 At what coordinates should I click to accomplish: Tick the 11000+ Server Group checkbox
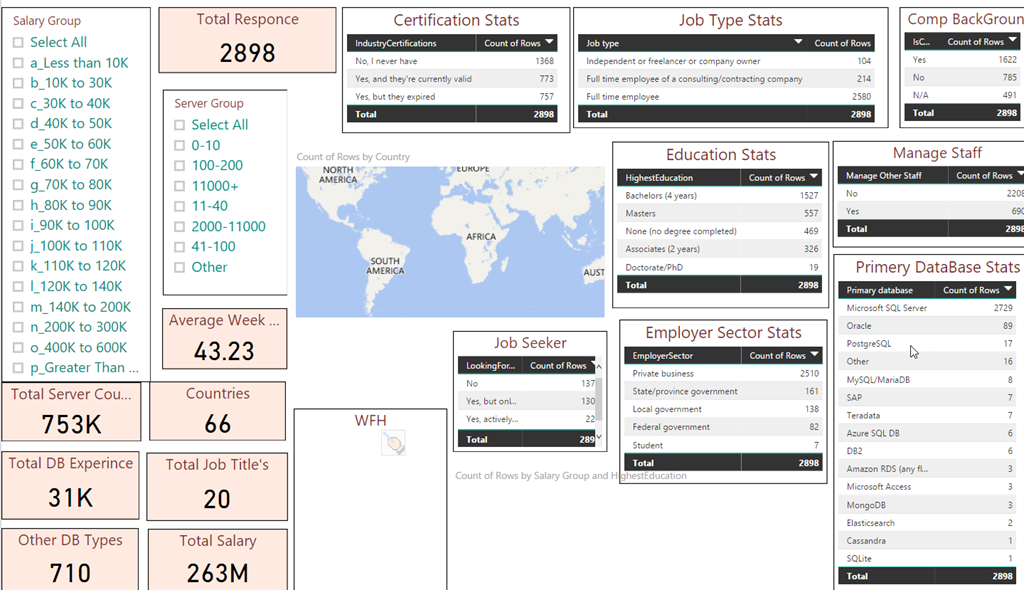tap(180, 186)
